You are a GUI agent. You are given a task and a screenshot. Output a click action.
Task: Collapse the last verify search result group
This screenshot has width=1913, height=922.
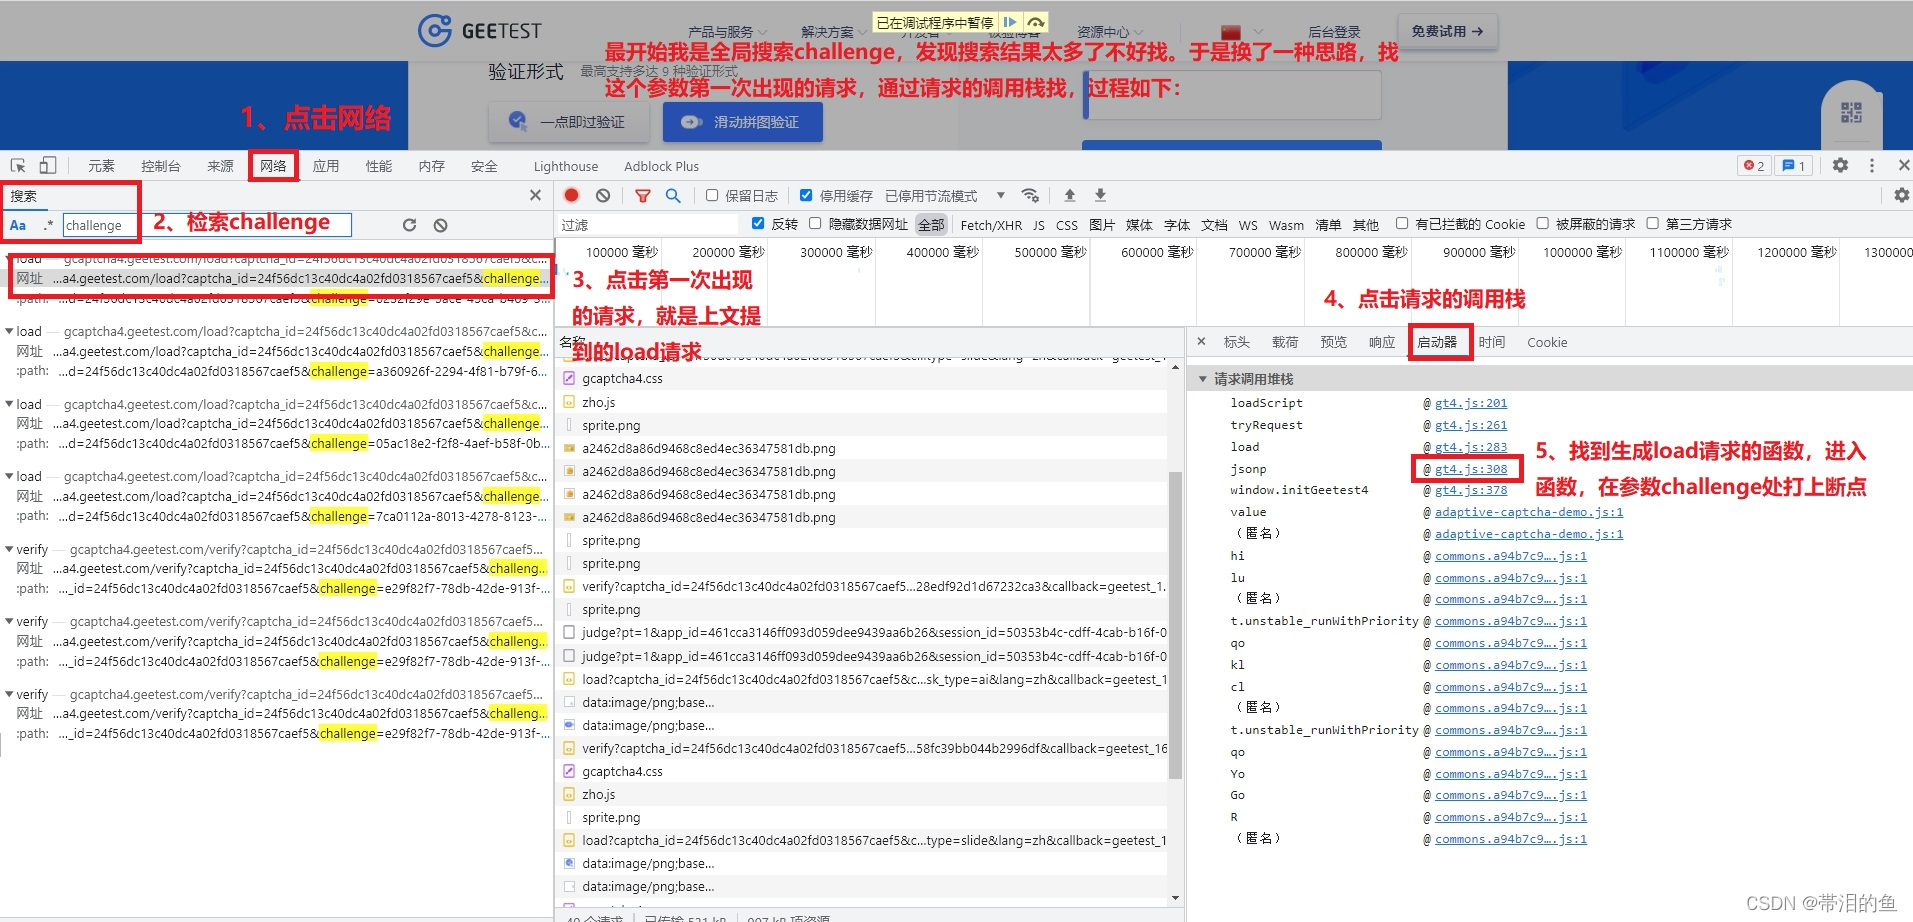point(10,694)
